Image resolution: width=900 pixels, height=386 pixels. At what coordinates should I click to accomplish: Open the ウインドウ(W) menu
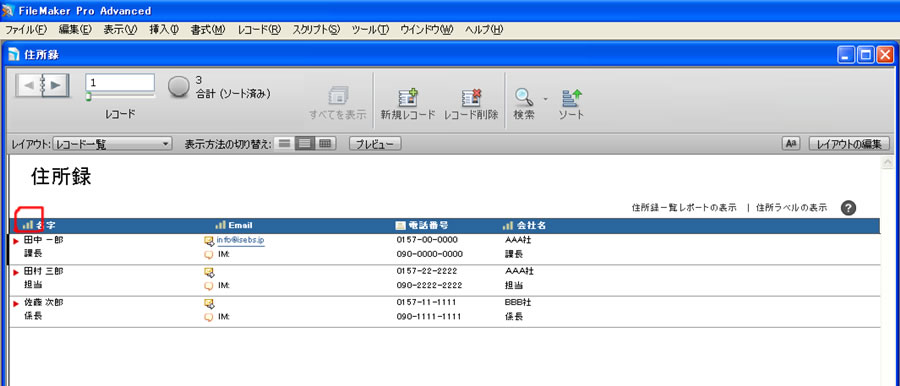click(x=427, y=30)
